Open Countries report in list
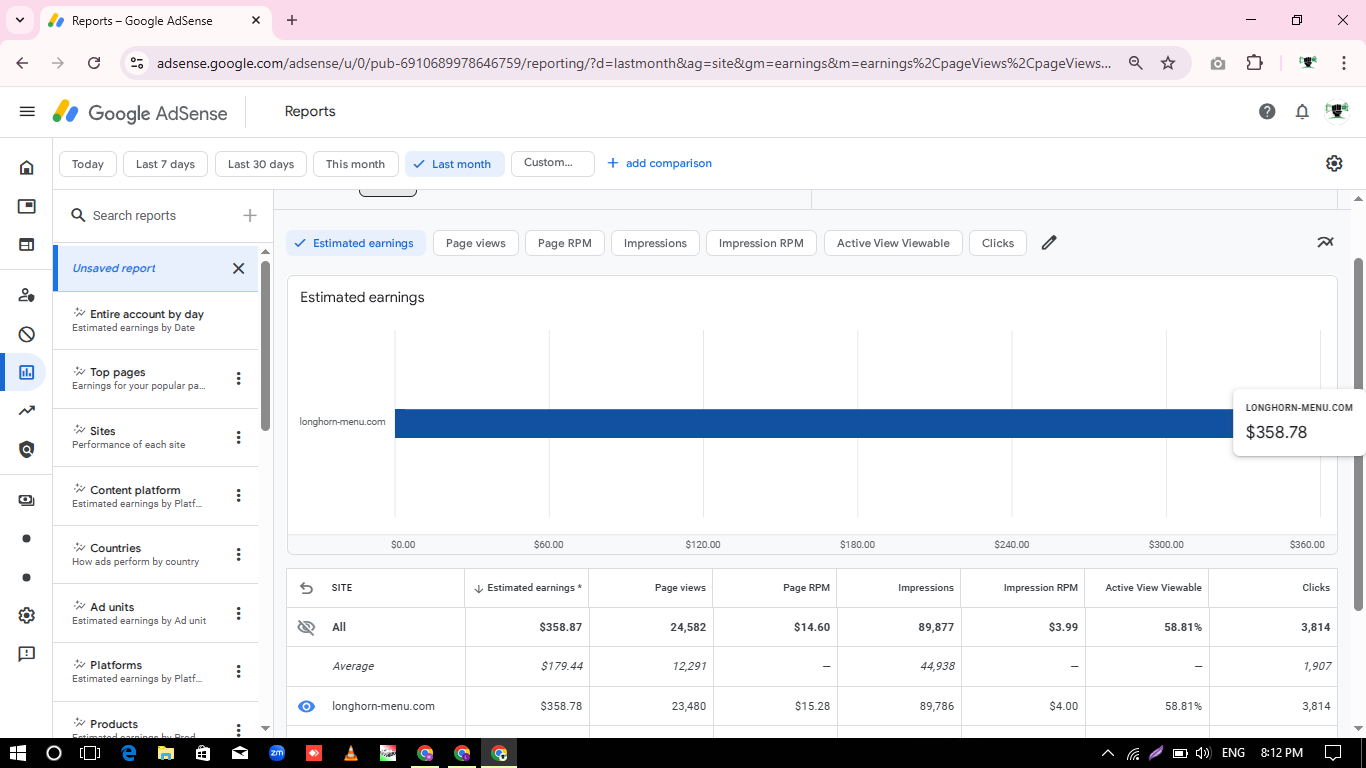This screenshot has height=768, width=1366. (x=155, y=554)
